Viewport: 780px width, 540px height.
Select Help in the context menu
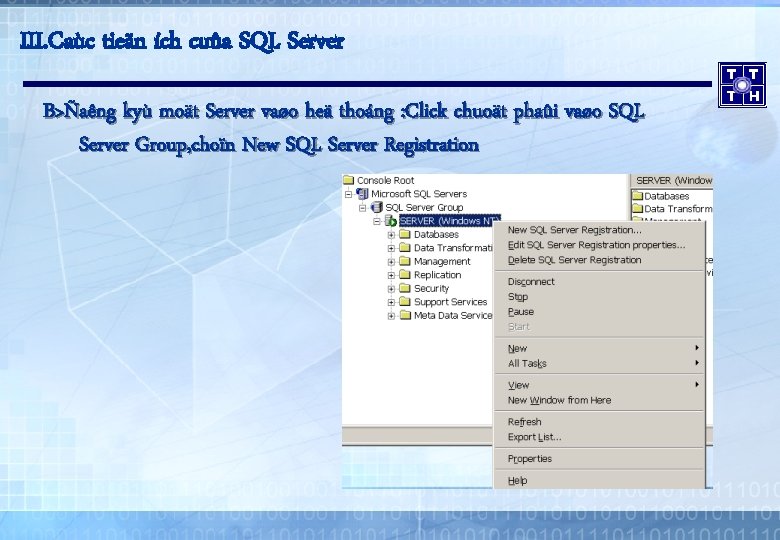coord(599,480)
